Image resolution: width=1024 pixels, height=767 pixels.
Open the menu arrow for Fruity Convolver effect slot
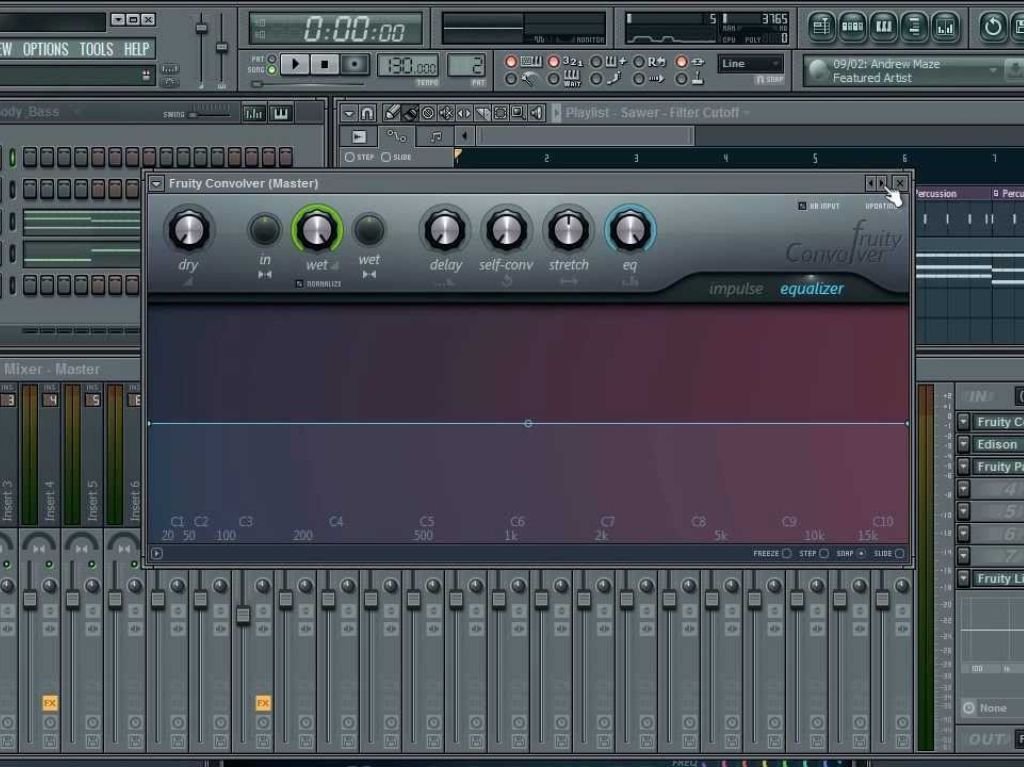tap(963, 422)
